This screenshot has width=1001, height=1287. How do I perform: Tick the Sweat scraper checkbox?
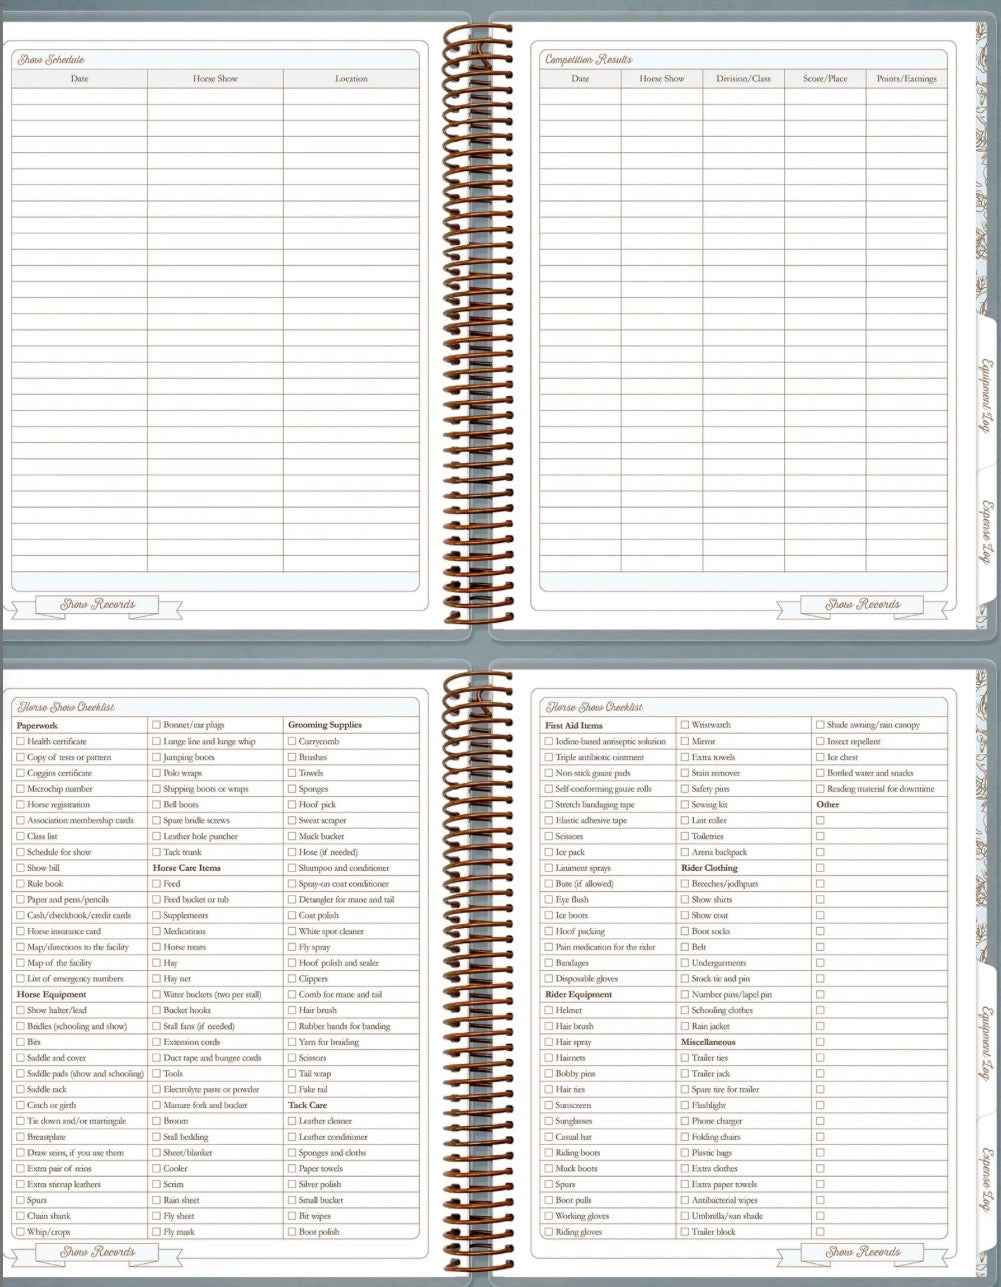coord(292,820)
